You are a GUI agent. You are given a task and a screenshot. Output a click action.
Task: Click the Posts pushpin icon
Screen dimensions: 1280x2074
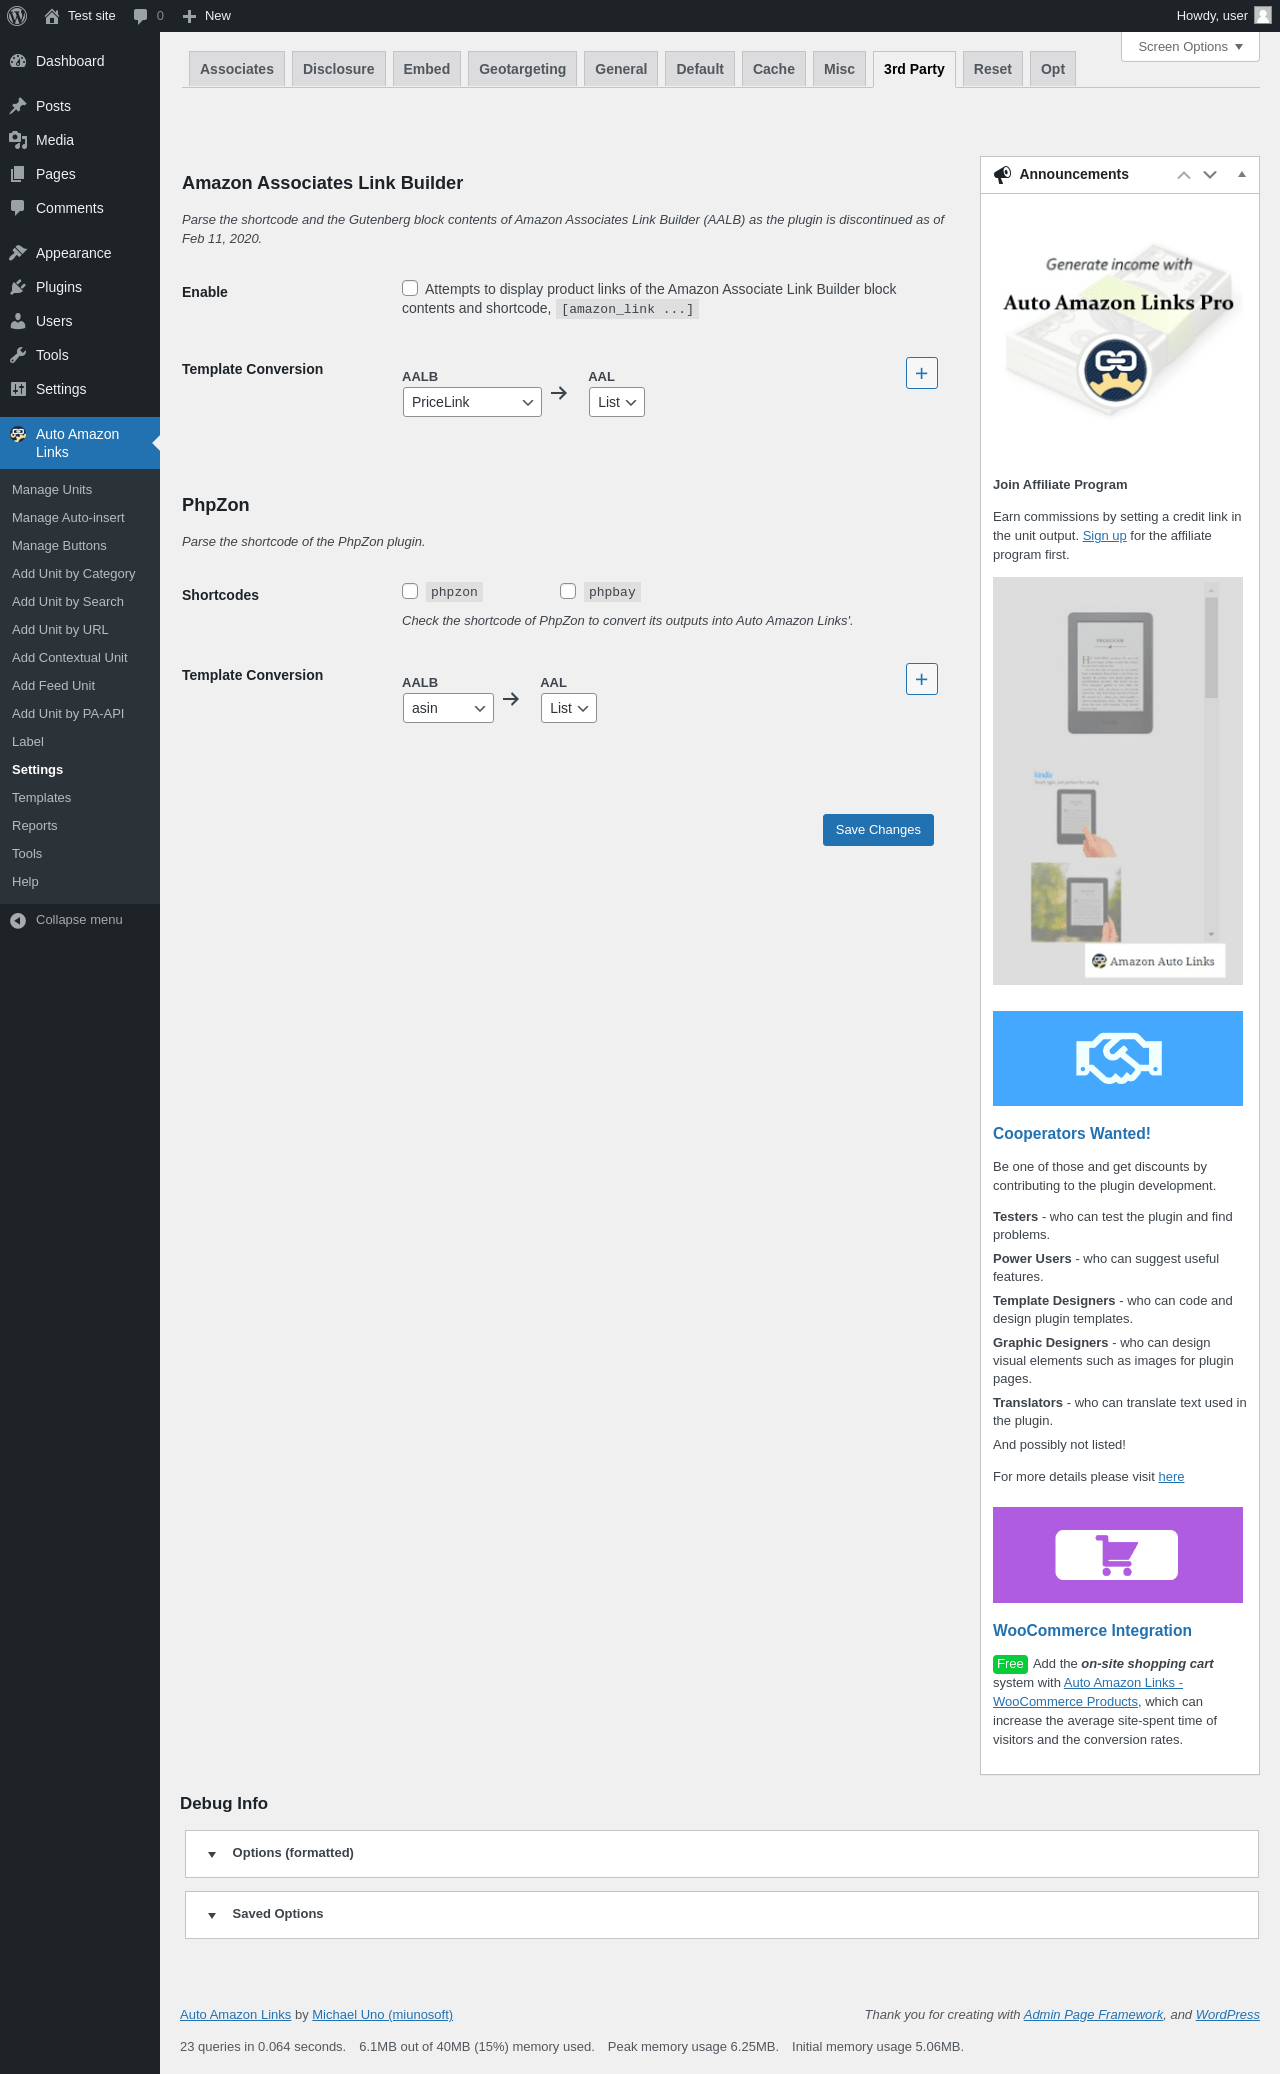pos(18,106)
